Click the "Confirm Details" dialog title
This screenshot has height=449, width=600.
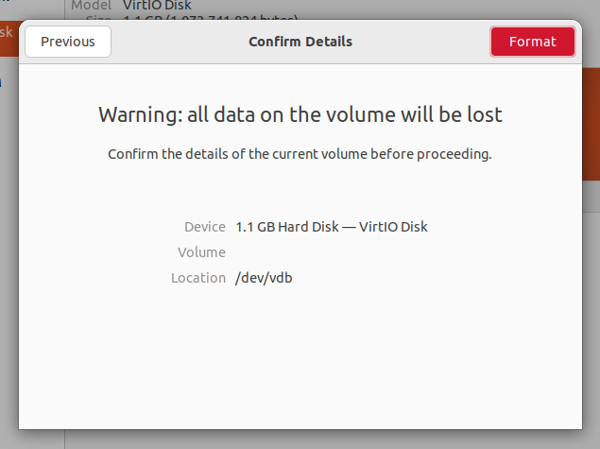[x=300, y=42]
